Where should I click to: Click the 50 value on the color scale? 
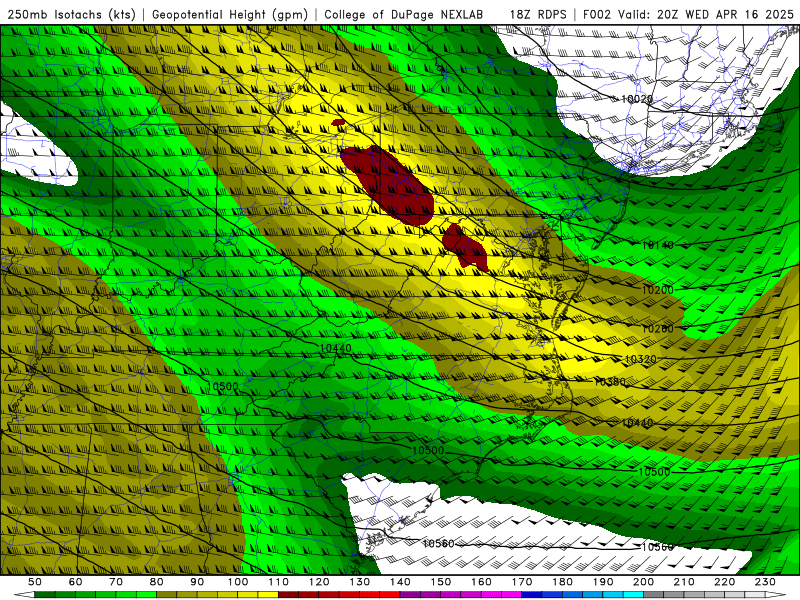[35, 582]
